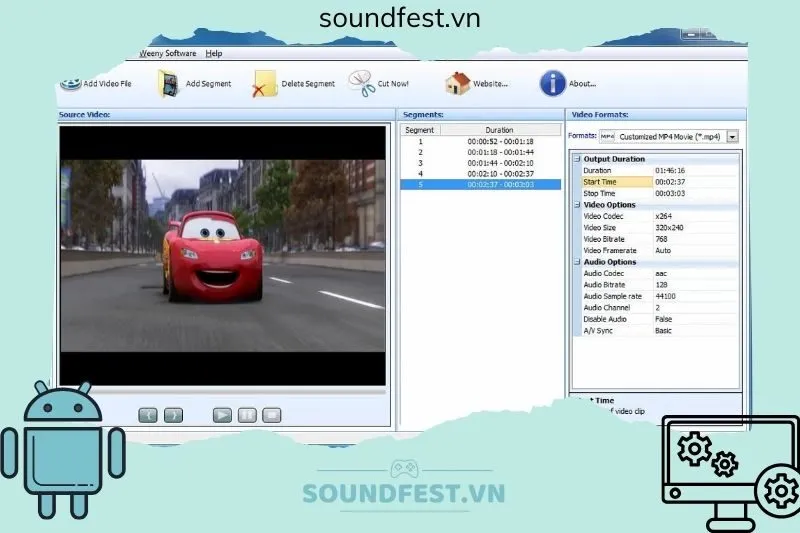Step to the next frame in player
The height and width of the screenshot is (533, 800).
(x=173, y=415)
